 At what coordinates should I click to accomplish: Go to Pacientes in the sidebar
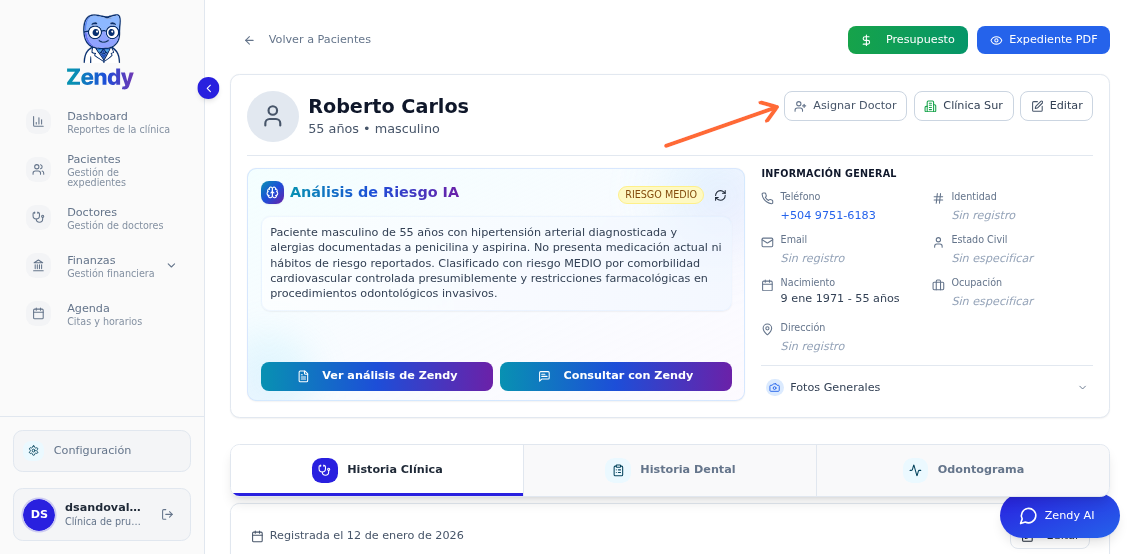[101, 169]
